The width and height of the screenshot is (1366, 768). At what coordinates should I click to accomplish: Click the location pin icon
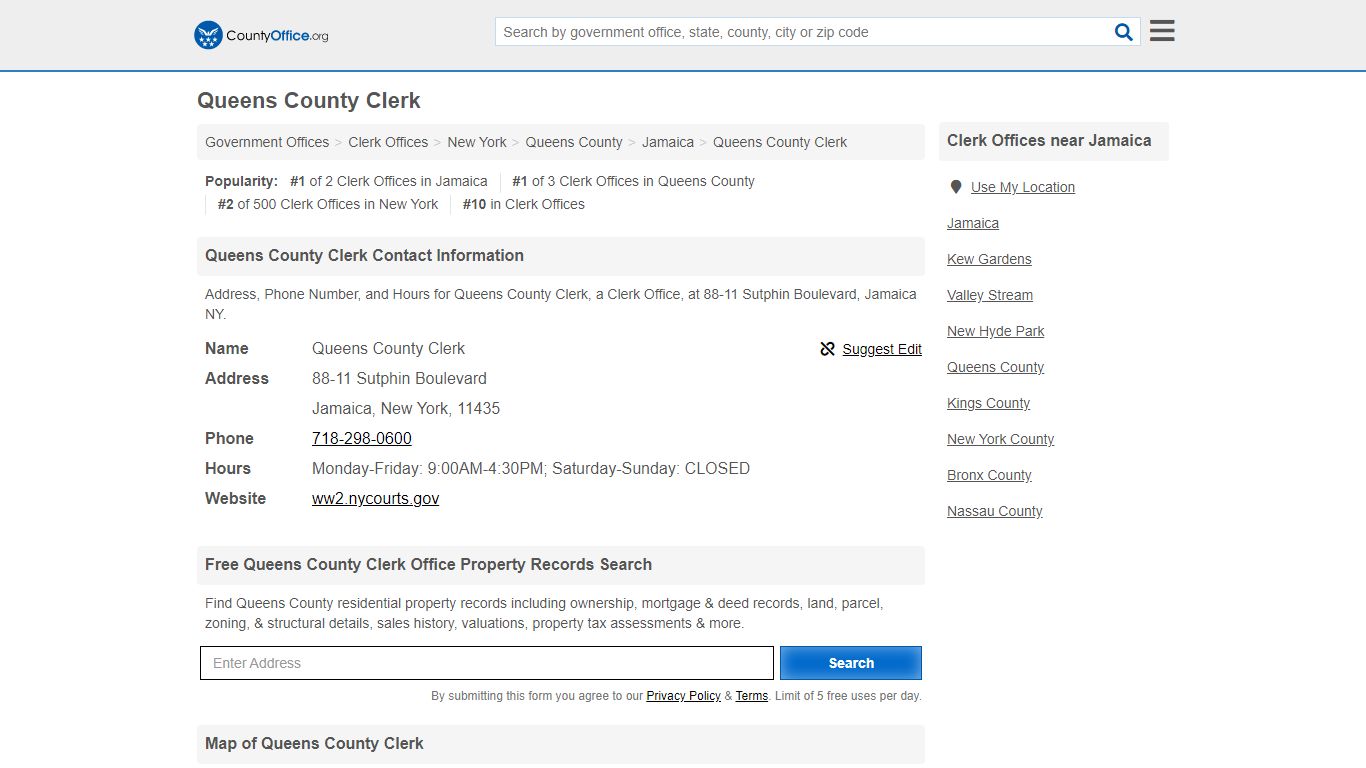click(x=956, y=187)
